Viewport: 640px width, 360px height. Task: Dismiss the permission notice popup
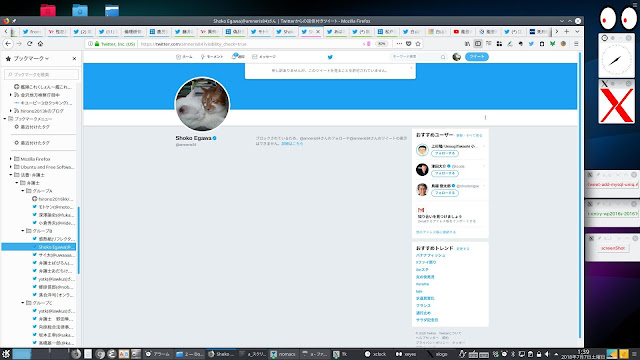click(x=411, y=68)
